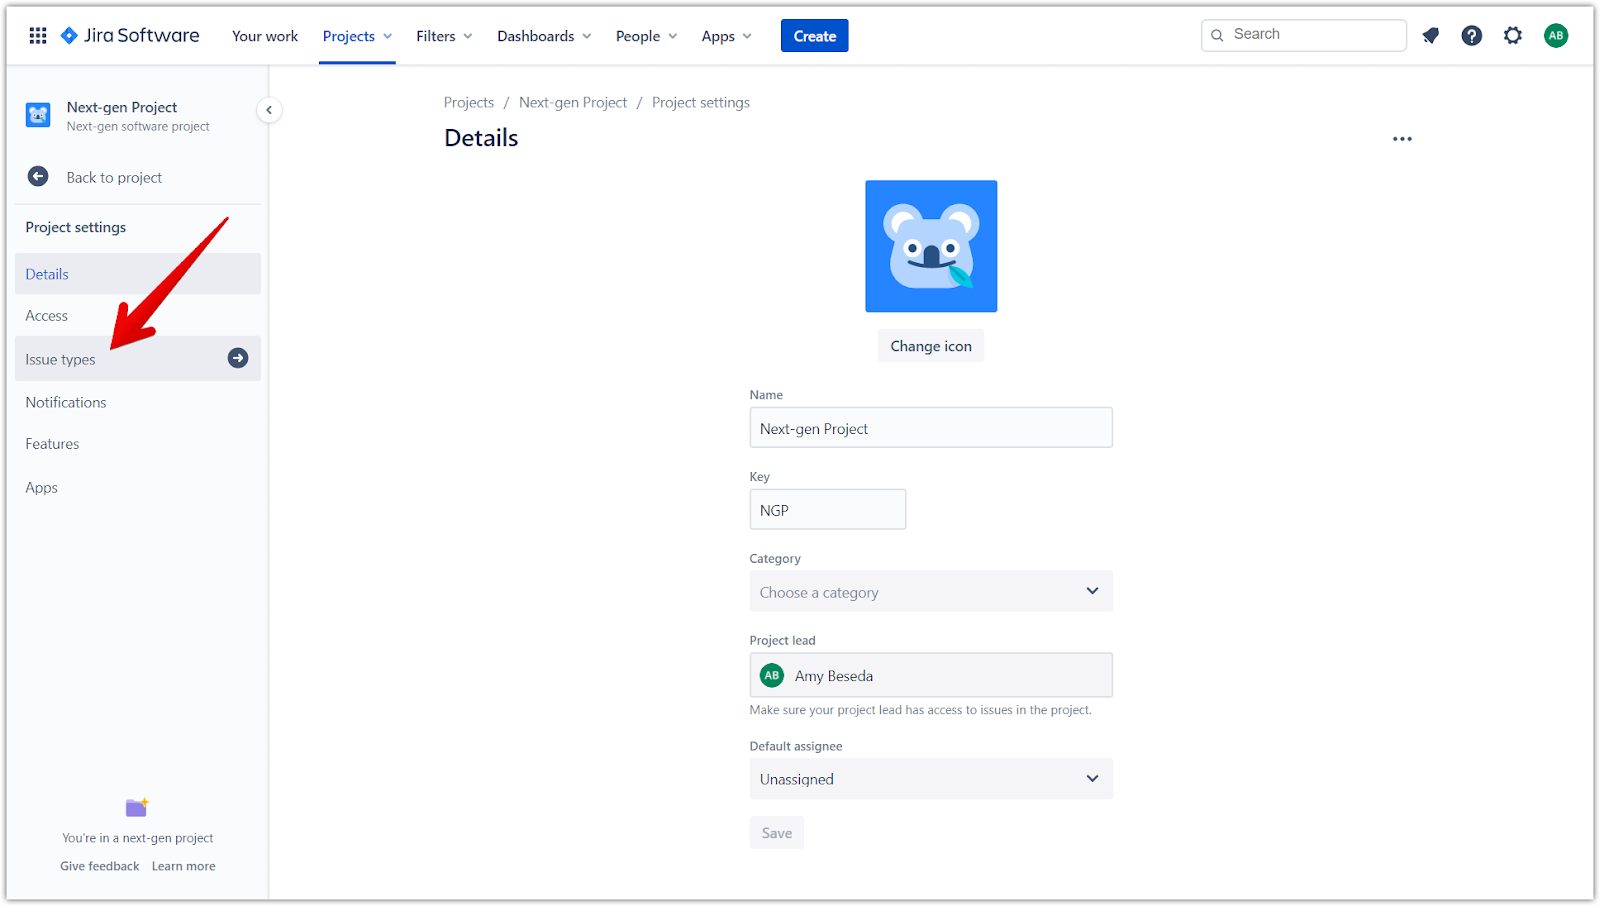Click the Next-gen Project breadcrumb link
The width and height of the screenshot is (1600, 906).
click(x=573, y=103)
